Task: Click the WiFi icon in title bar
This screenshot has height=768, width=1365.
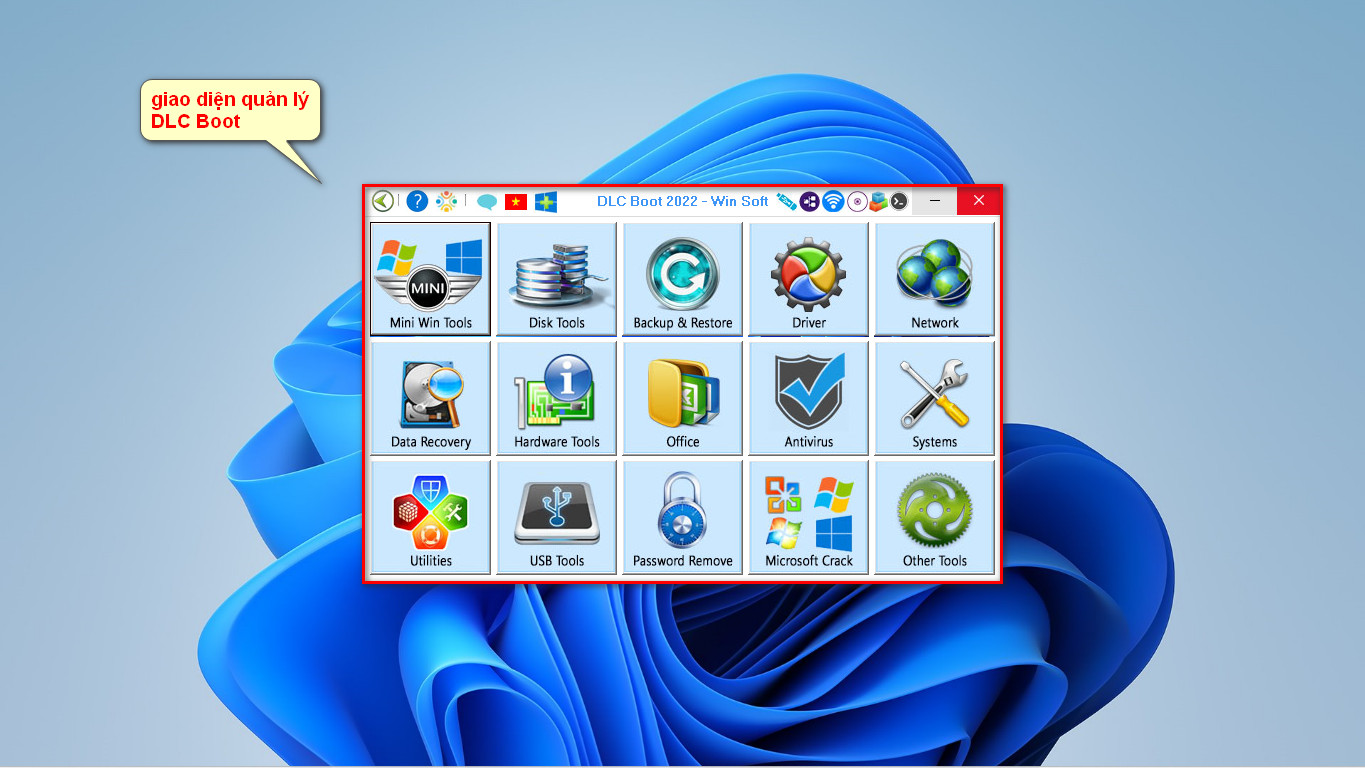Action: (x=833, y=202)
